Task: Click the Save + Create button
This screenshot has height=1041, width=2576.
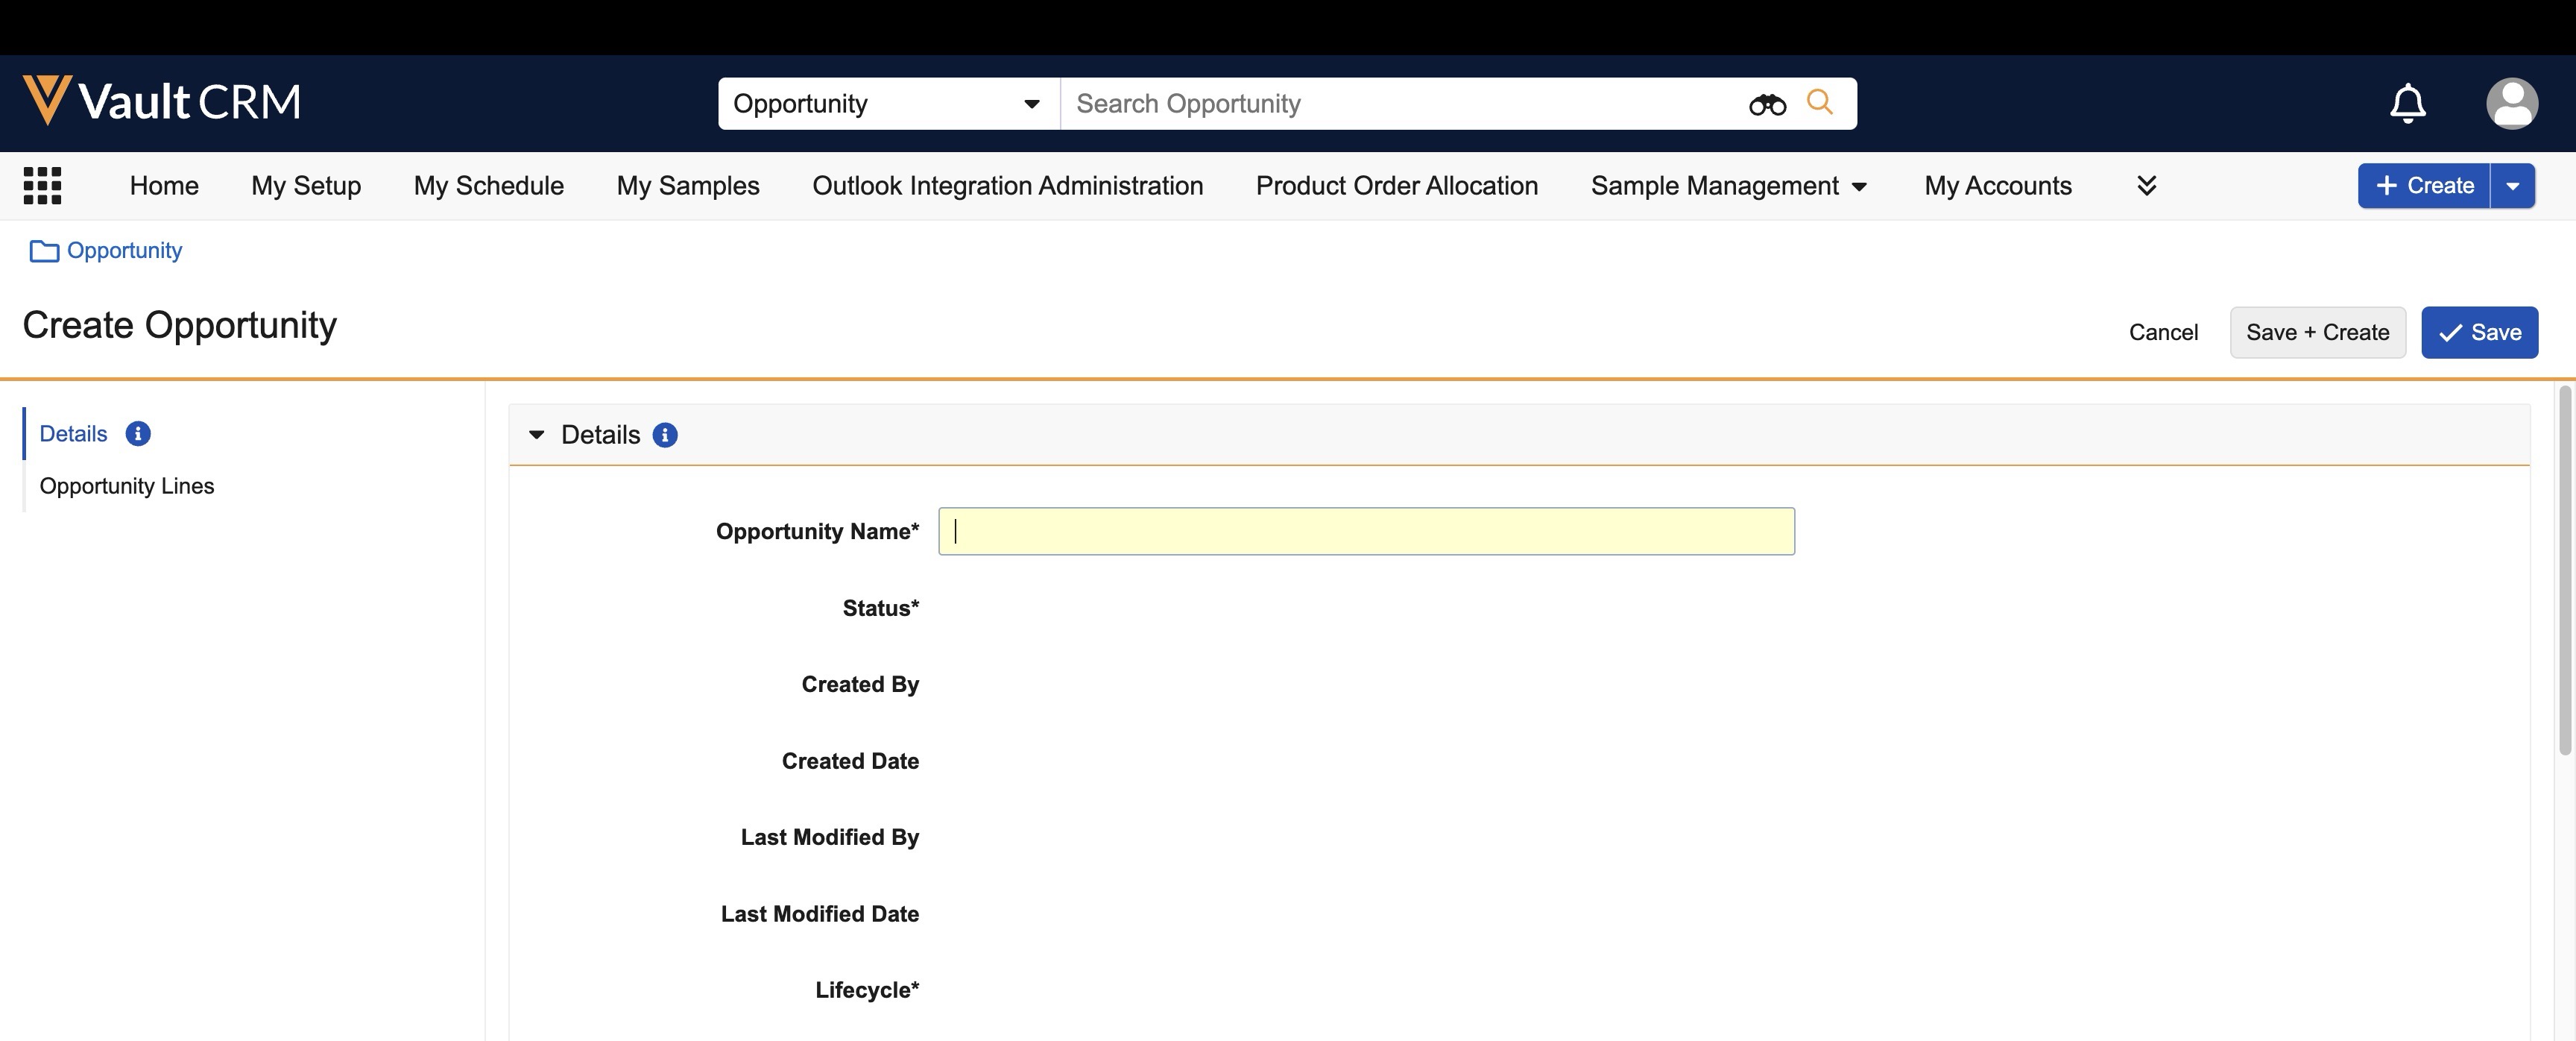Action: click(2317, 332)
